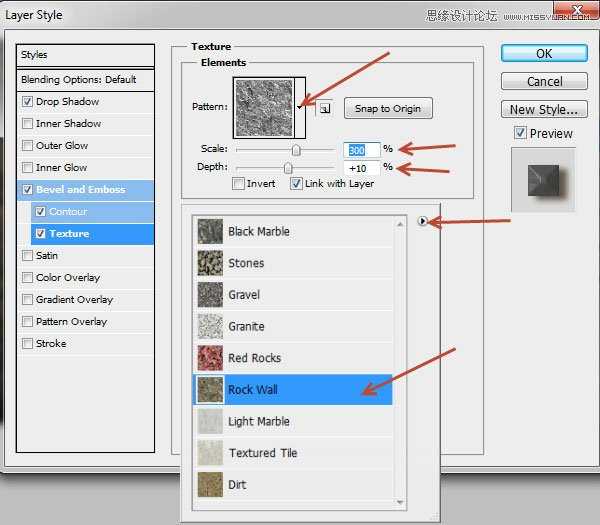The height and width of the screenshot is (525, 600).
Task: Click the pattern list scroll down arrow
Action: 400,502
